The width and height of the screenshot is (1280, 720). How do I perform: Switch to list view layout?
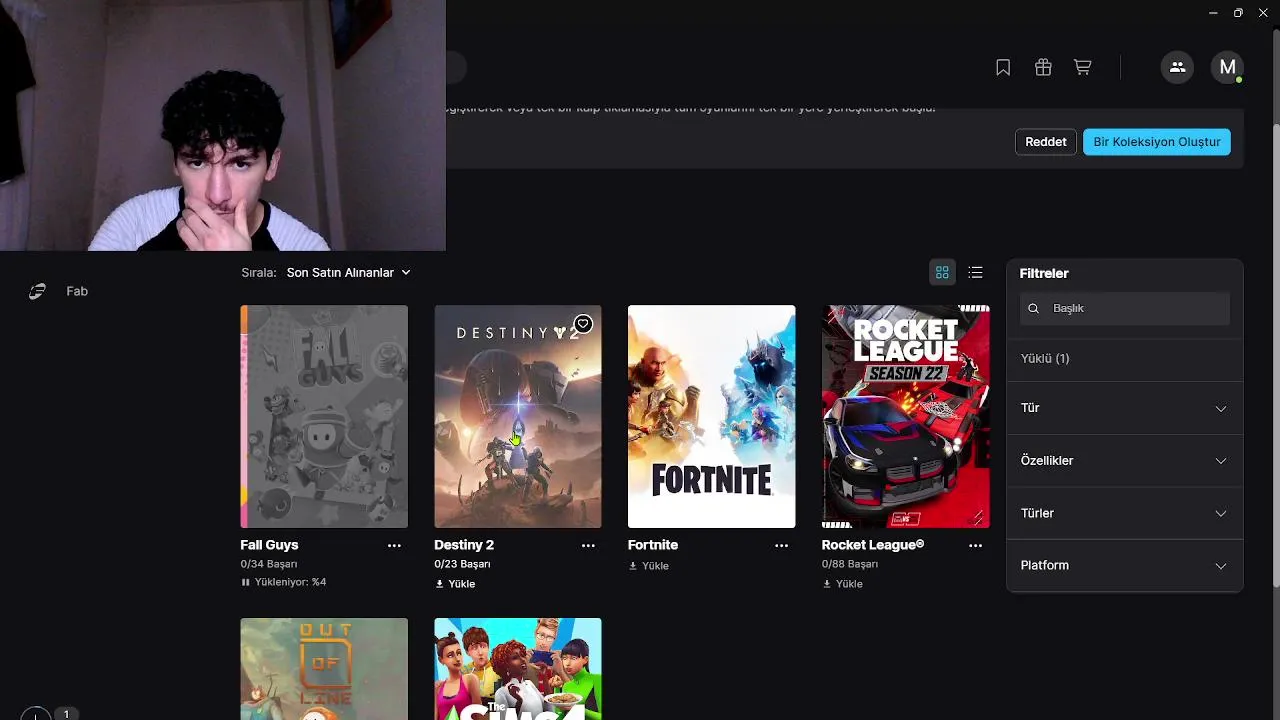pyautogui.click(x=976, y=272)
